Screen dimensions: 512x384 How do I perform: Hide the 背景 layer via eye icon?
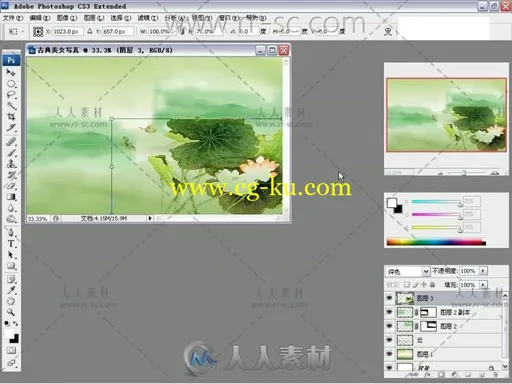coord(389,367)
